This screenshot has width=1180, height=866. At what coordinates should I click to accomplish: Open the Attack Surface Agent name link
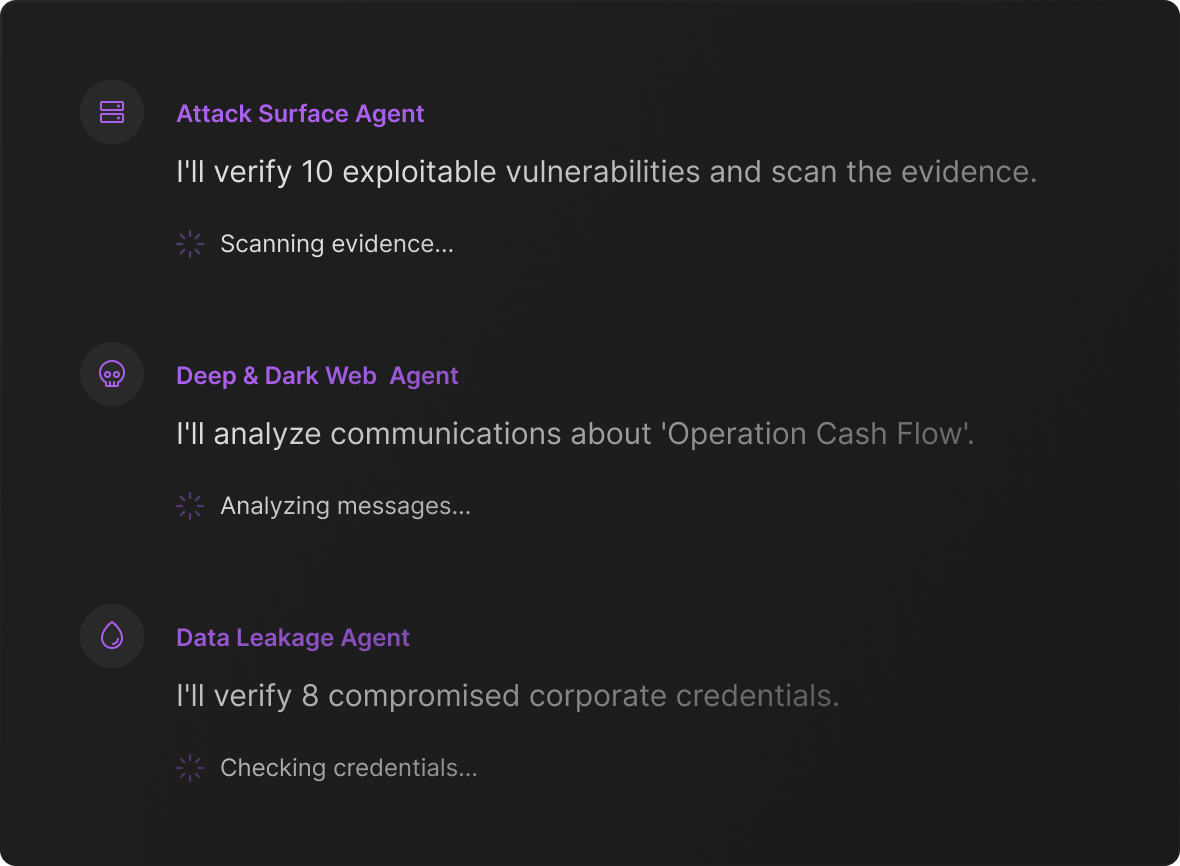tap(300, 114)
